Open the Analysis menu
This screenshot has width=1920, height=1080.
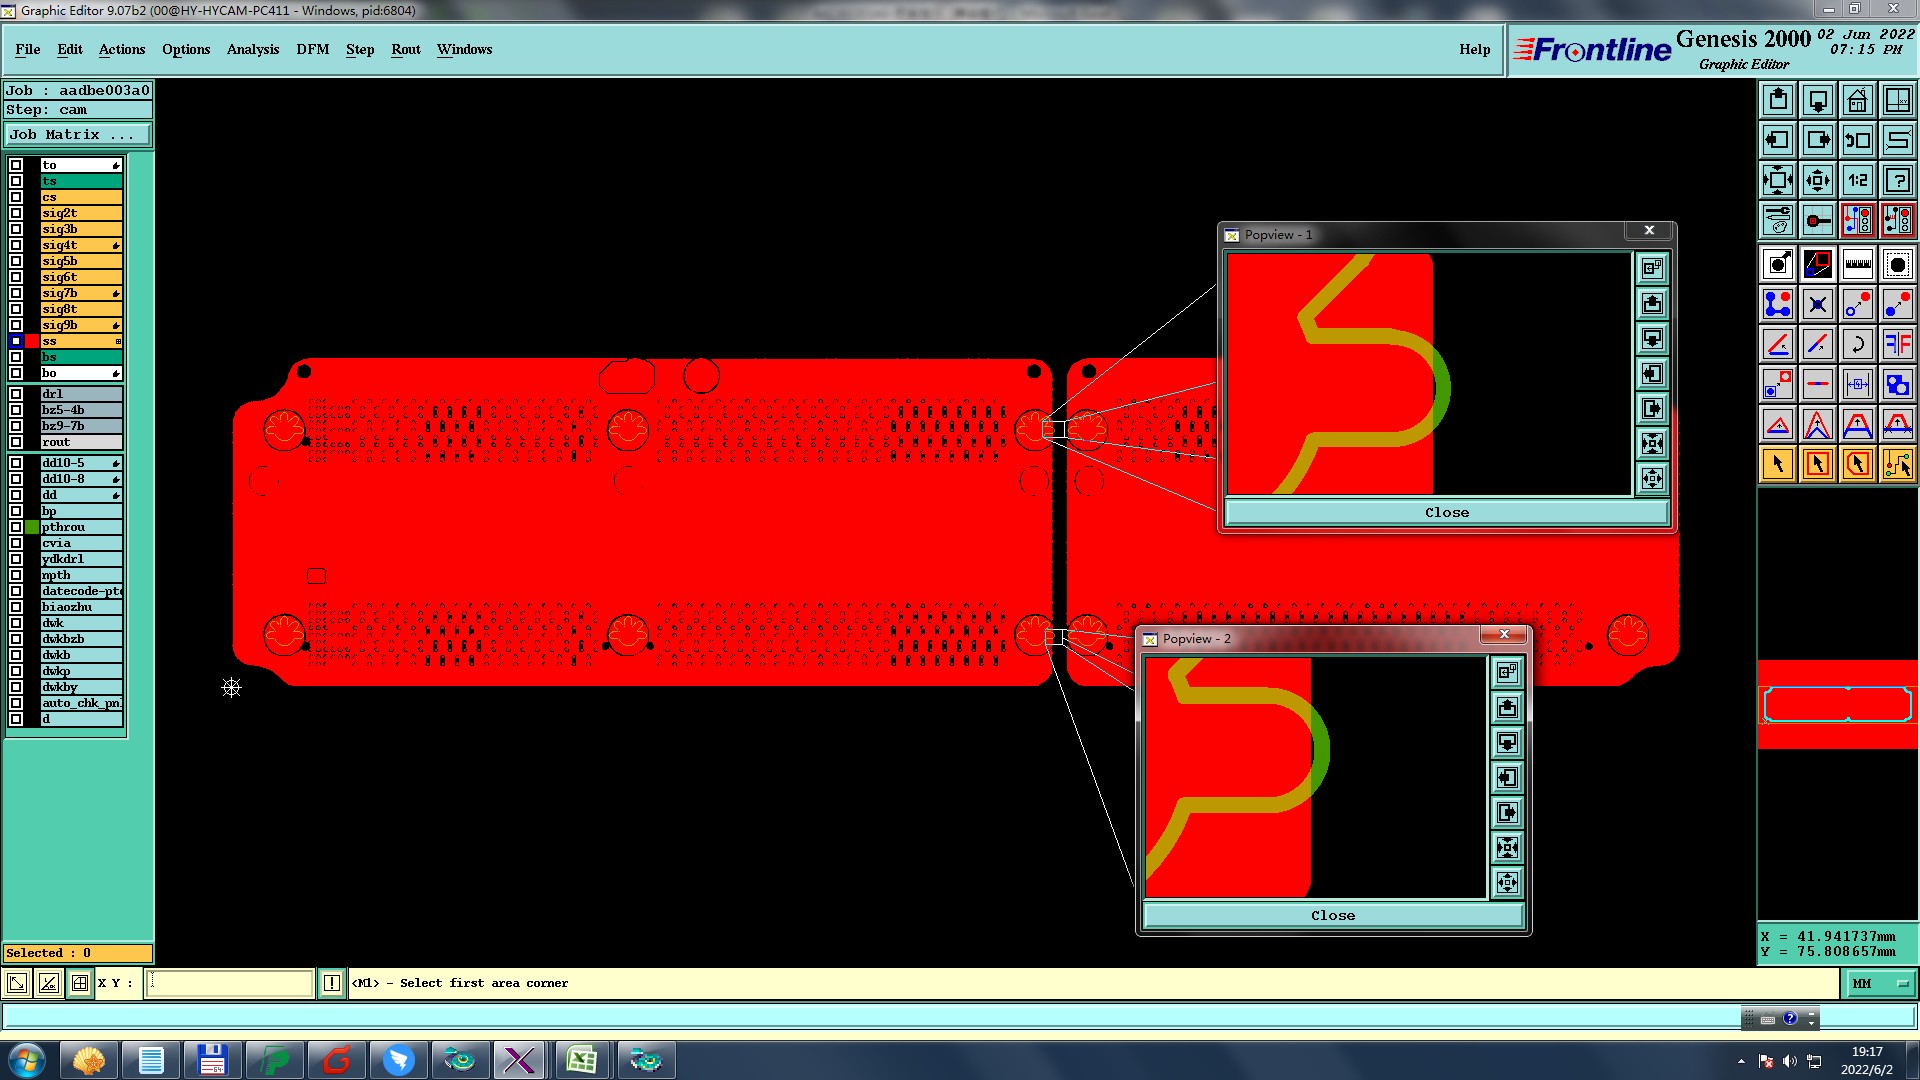pos(252,49)
